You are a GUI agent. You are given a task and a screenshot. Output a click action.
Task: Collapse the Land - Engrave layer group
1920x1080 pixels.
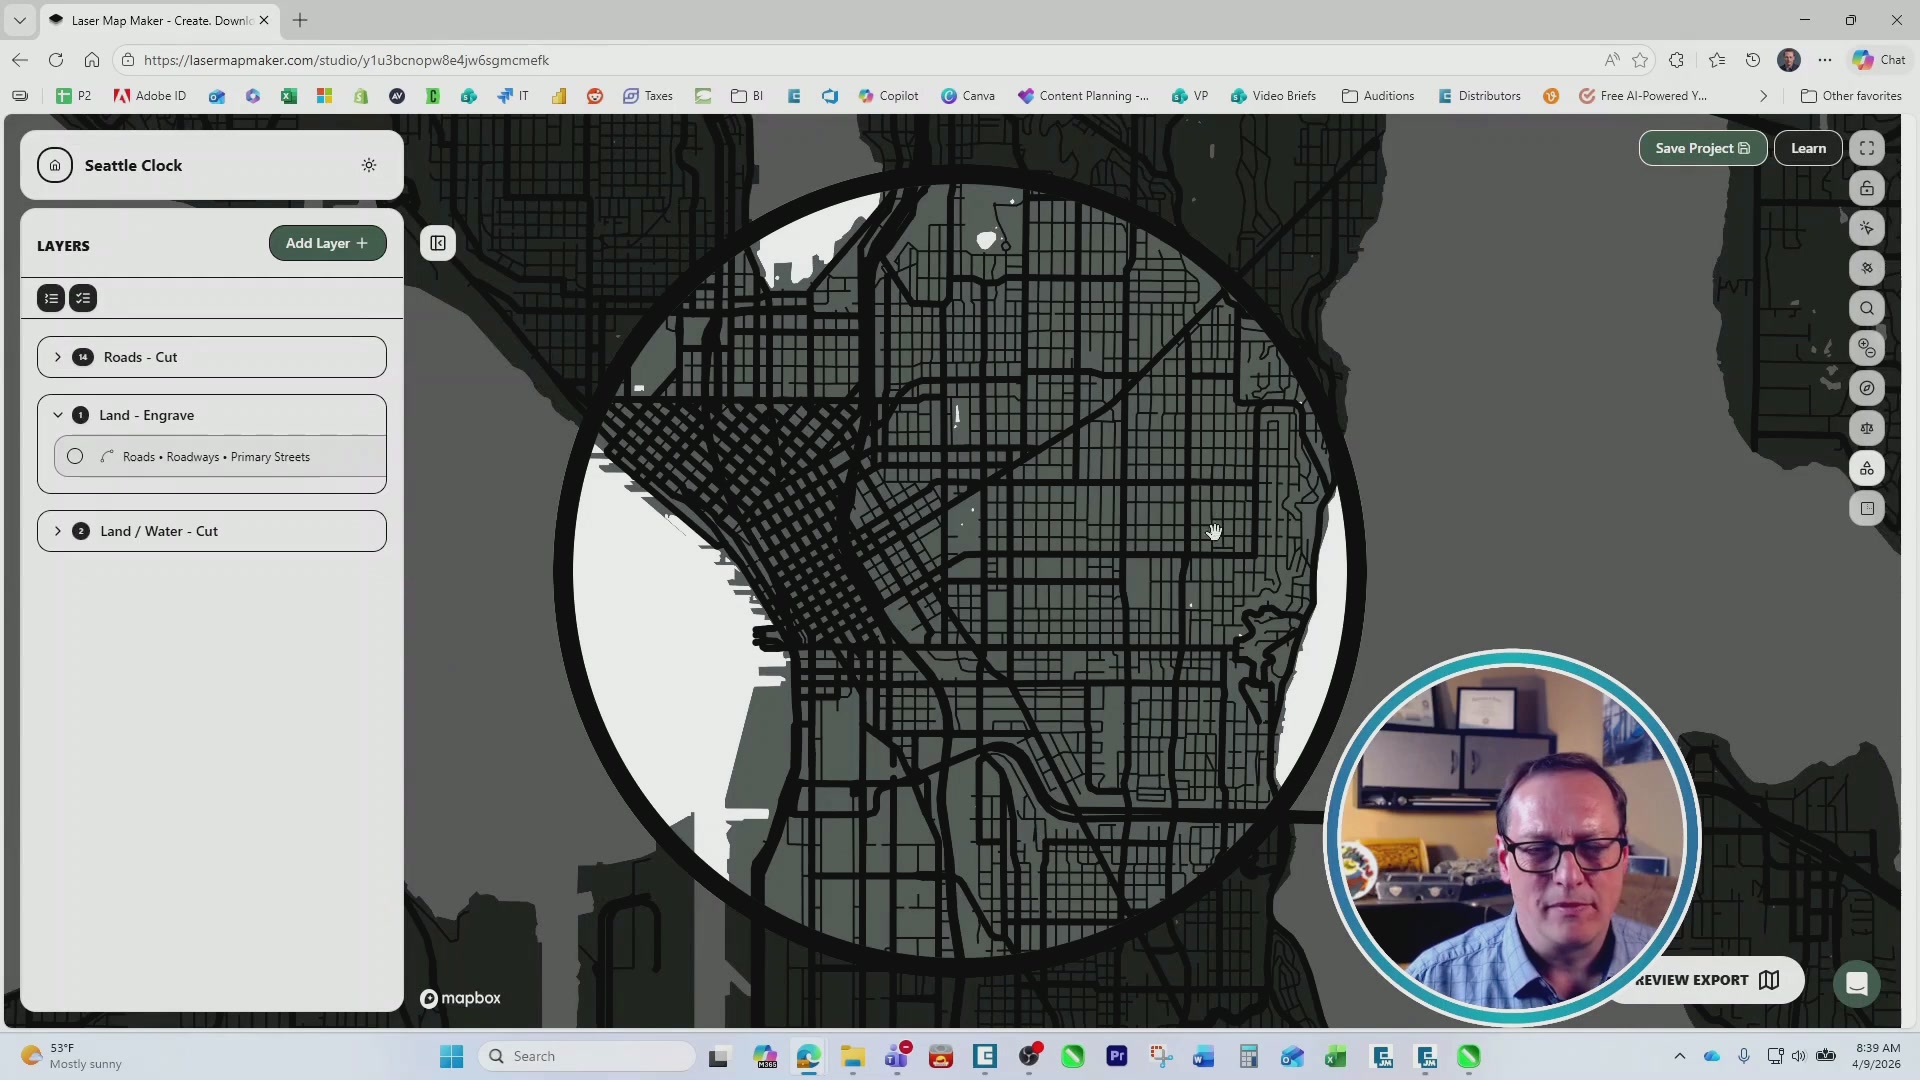[58, 415]
